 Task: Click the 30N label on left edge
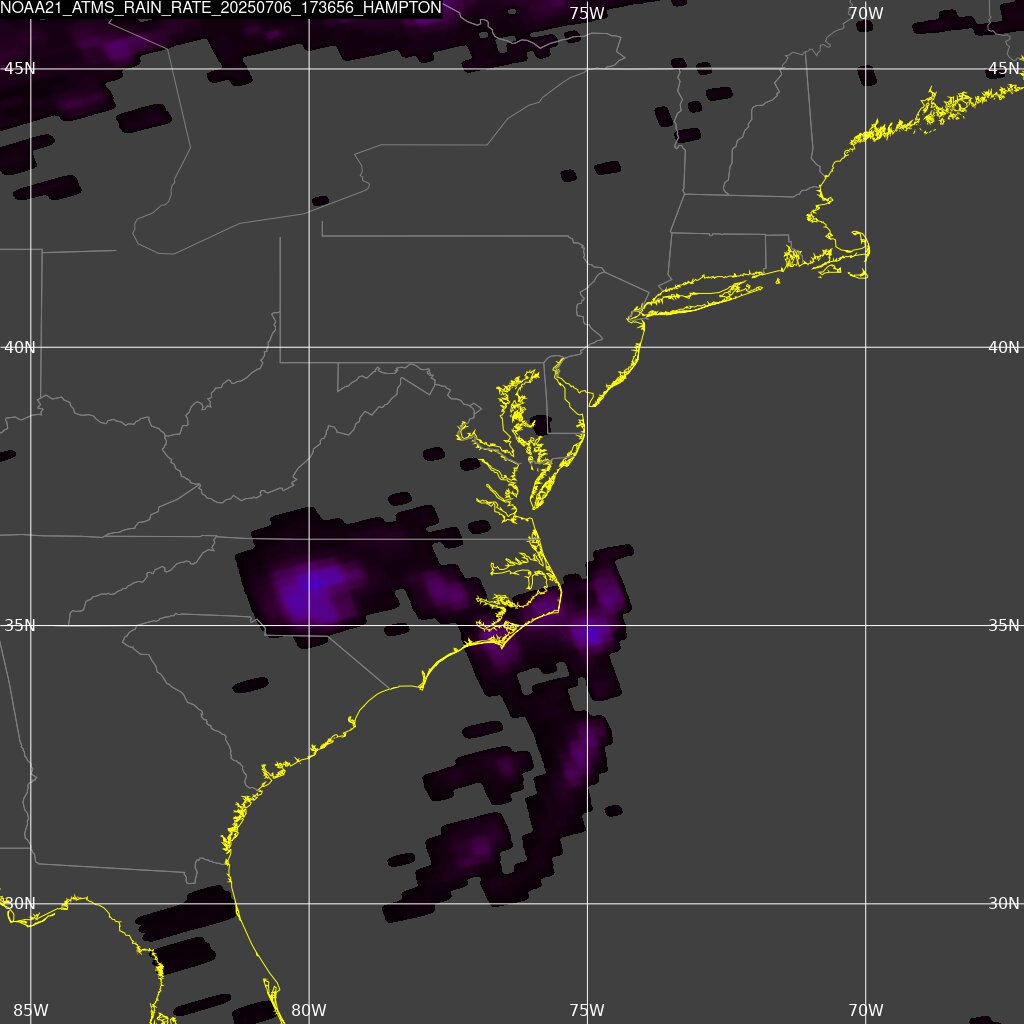[20, 903]
